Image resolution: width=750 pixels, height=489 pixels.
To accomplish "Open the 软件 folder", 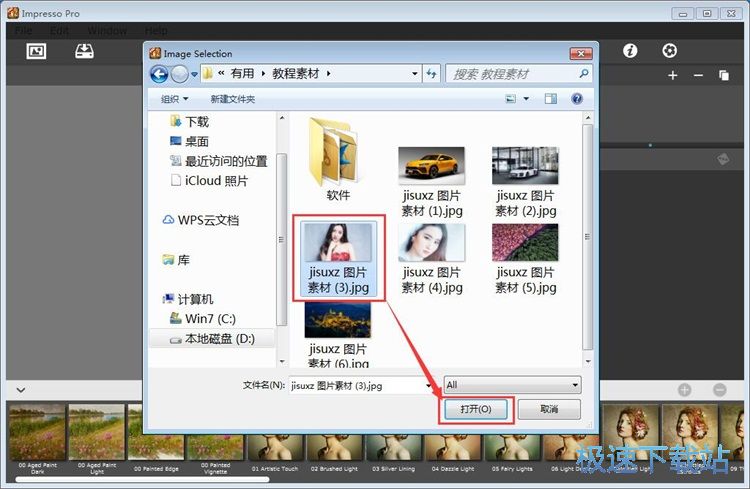I will 338,159.
